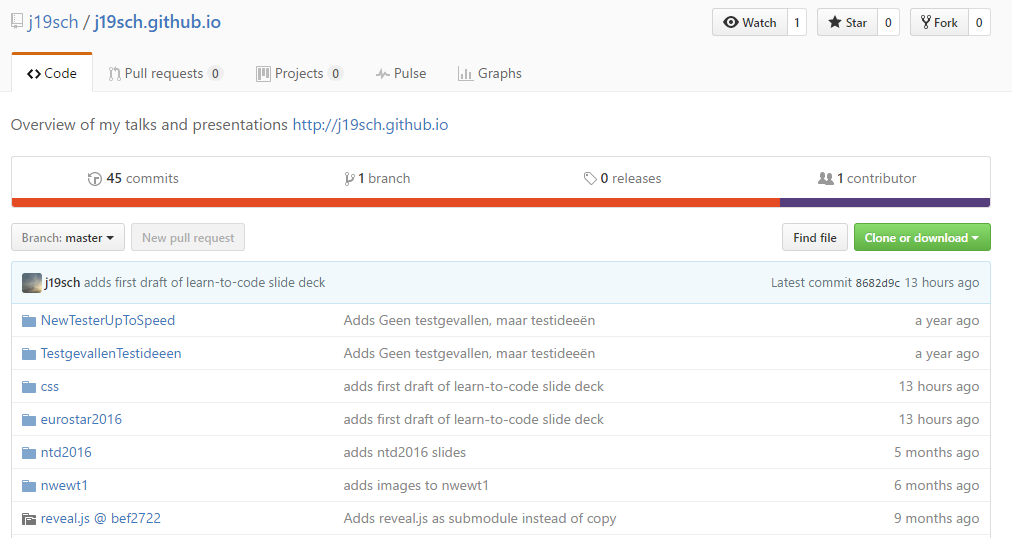Switch to the Code tab

pos(52,74)
